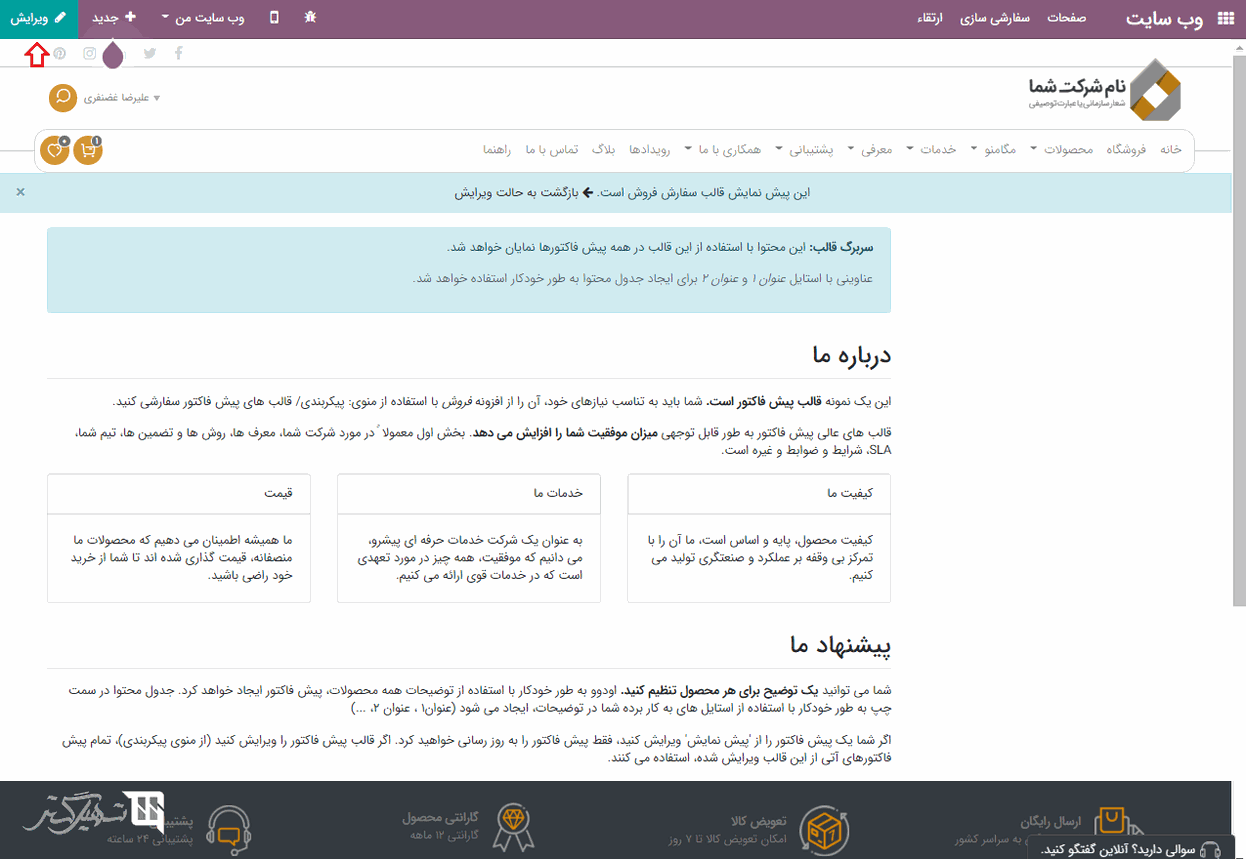Expand the وب سایت من dropdown
Viewport: 1246px width, 859px height.
[x=209, y=19]
